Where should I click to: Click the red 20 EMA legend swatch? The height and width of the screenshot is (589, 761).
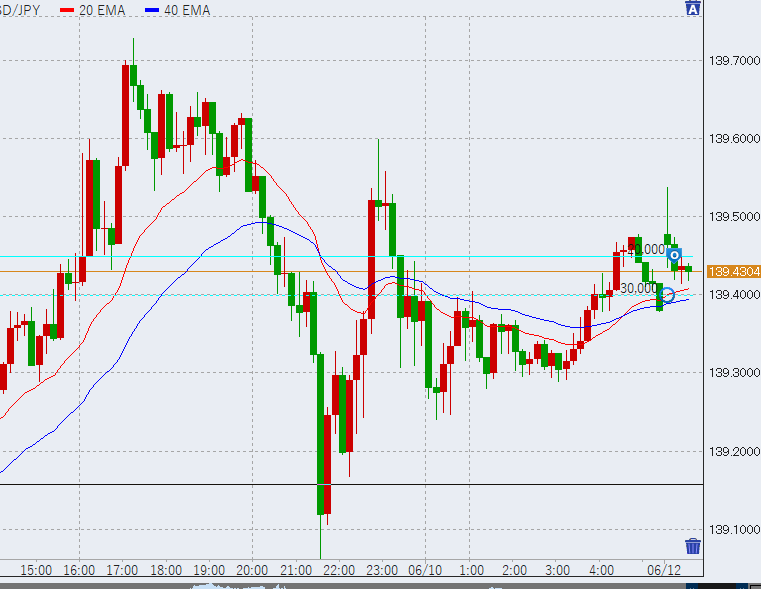[67, 8]
